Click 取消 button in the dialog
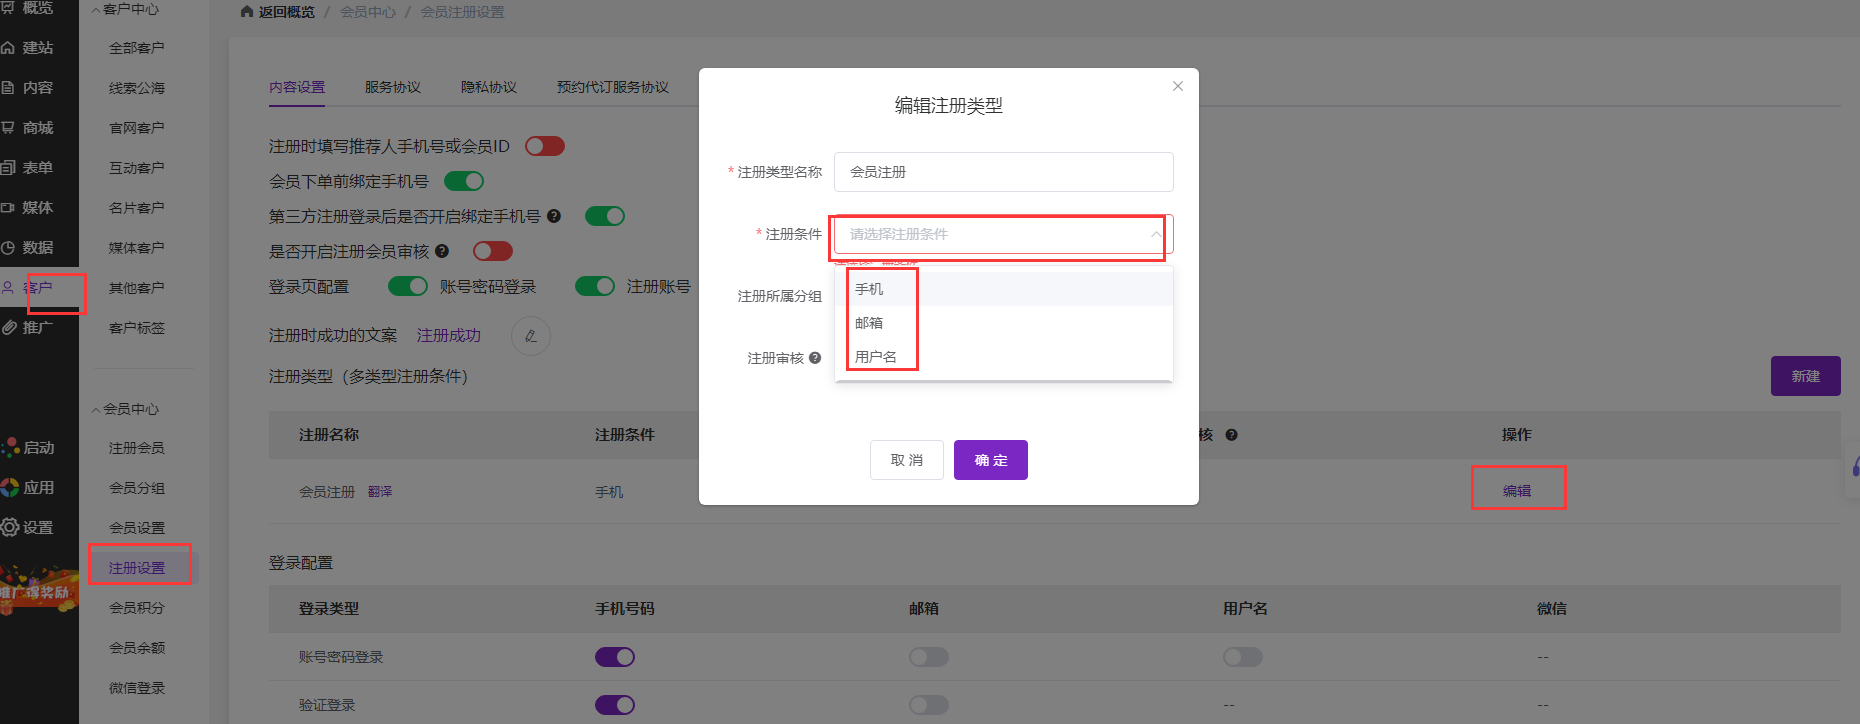The image size is (1860, 724). 907,460
